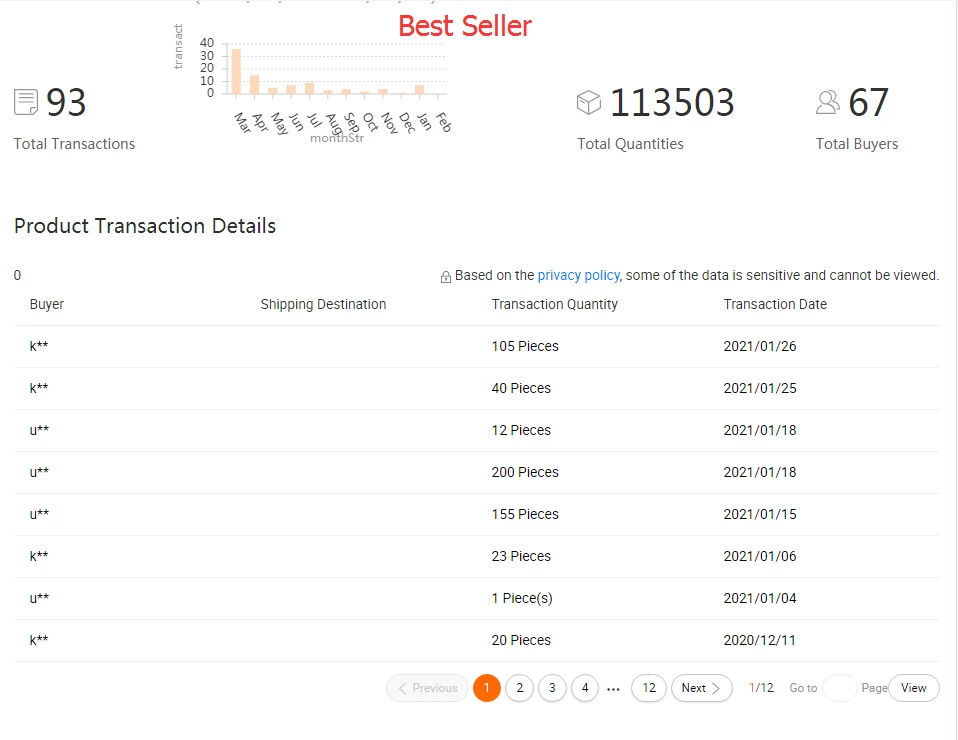Click the Total Buyers people icon
Image resolution: width=958 pixels, height=740 pixels.
click(828, 102)
